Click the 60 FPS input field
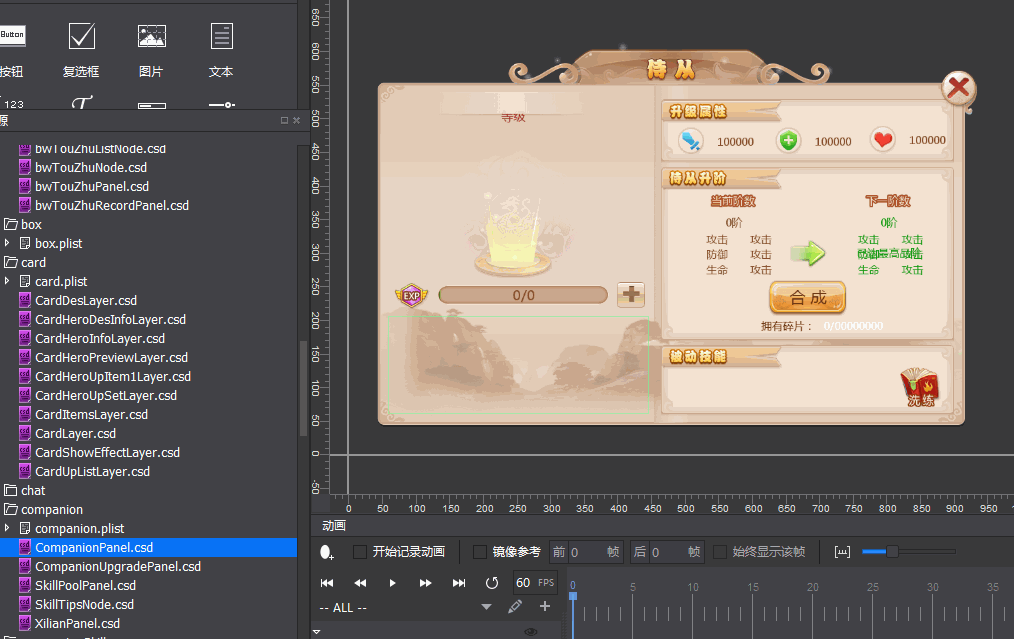Image resolution: width=1014 pixels, height=639 pixels. click(523, 582)
